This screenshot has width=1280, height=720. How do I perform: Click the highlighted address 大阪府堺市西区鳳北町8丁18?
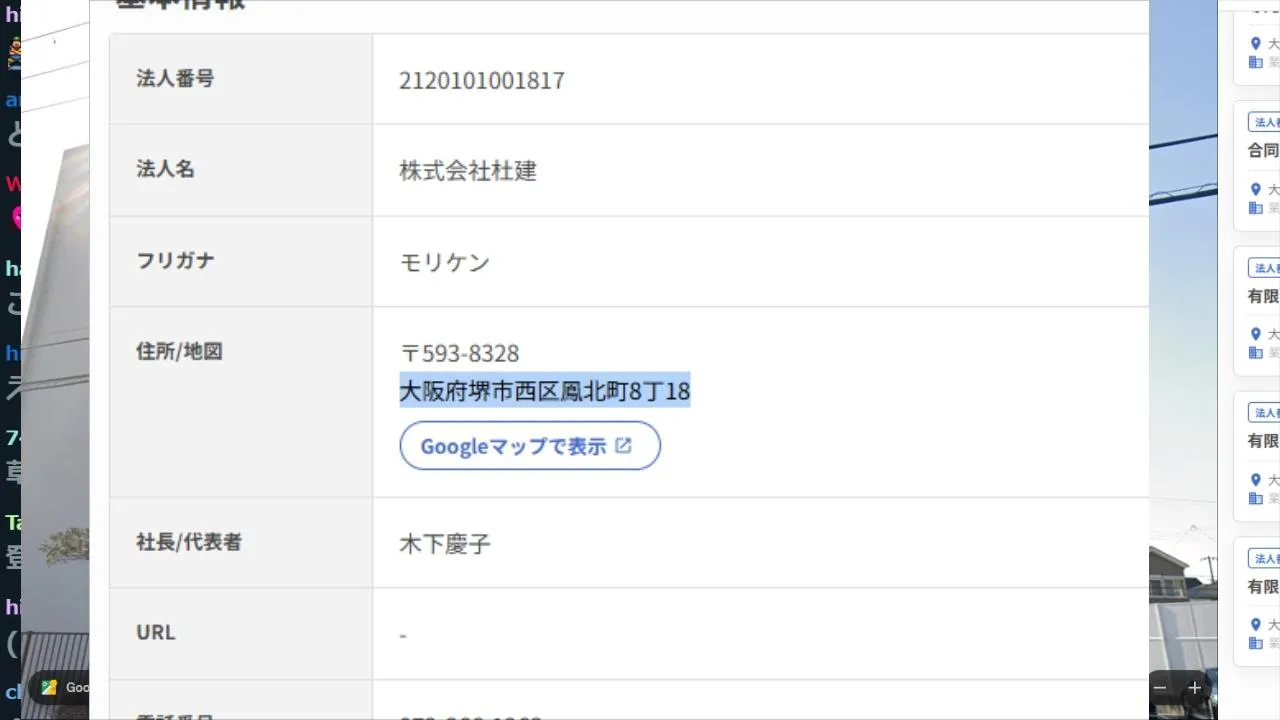pos(544,390)
